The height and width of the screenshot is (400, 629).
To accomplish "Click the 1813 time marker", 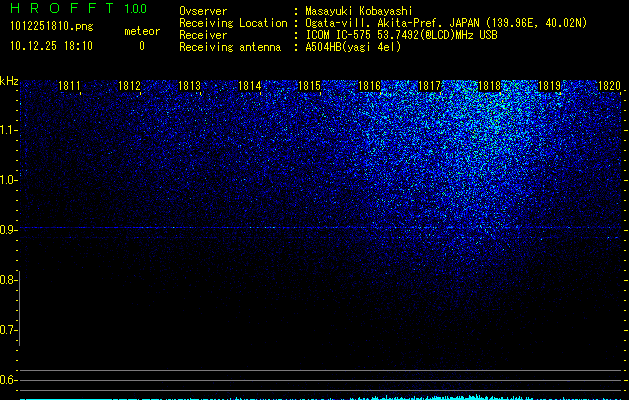I will tap(189, 86).
